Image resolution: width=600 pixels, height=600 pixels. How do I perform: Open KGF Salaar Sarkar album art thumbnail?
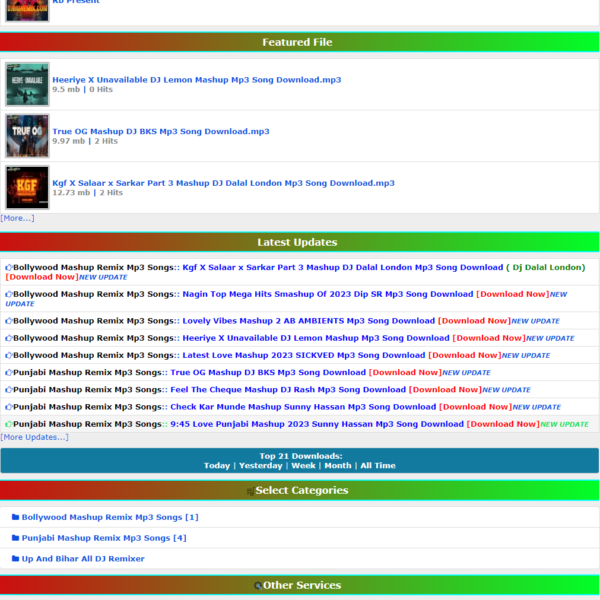(x=27, y=188)
